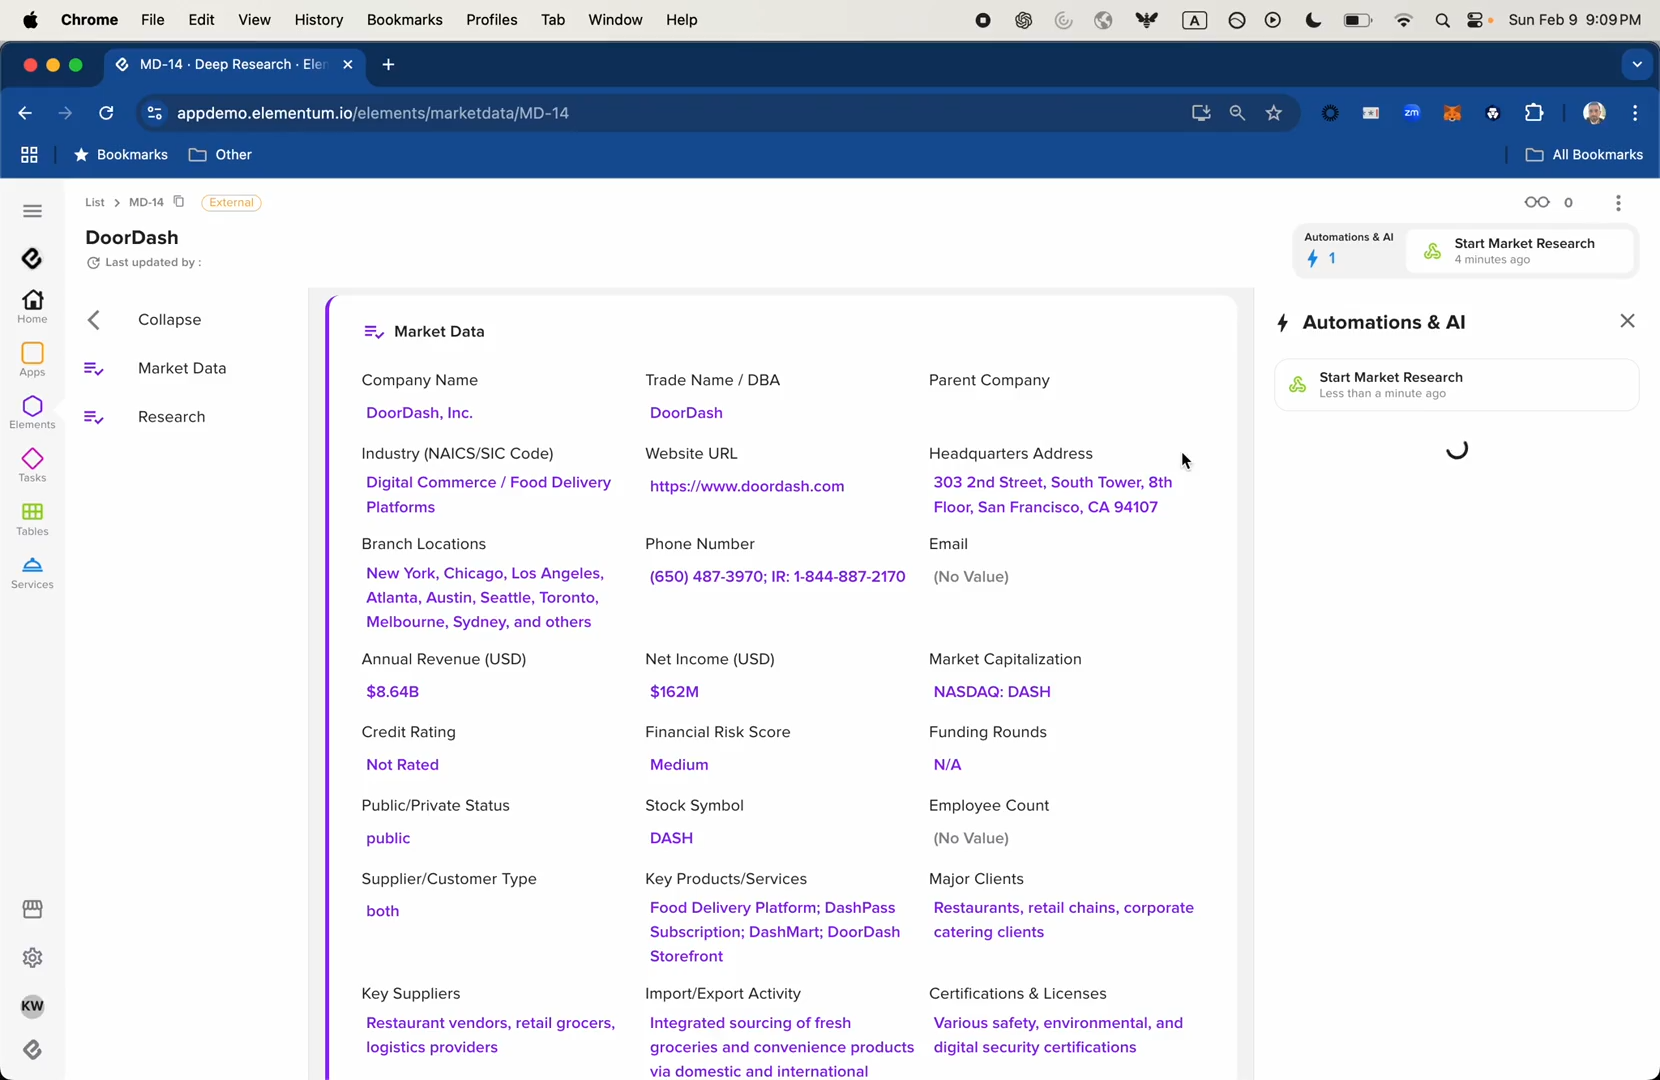Click the Market Data section header icon

(374, 332)
